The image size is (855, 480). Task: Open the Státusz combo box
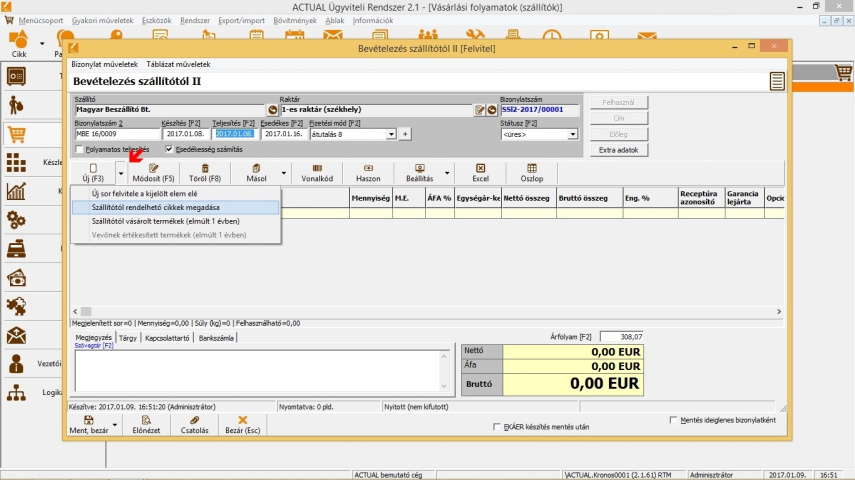pos(573,134)
